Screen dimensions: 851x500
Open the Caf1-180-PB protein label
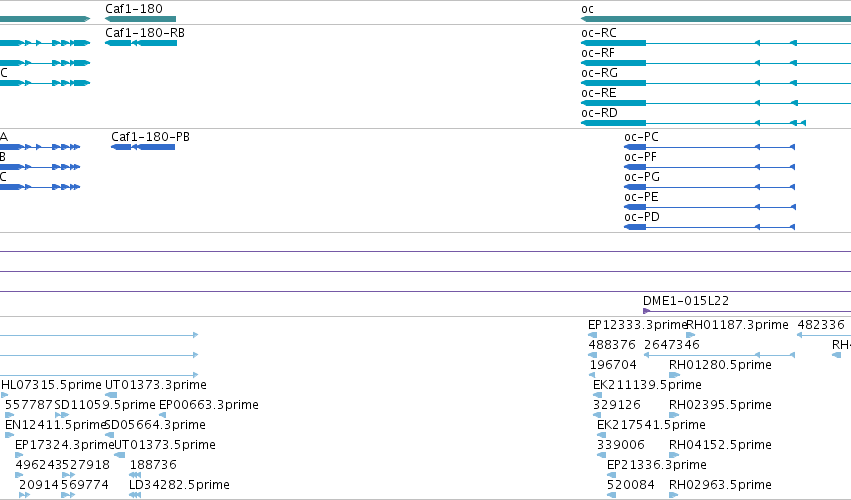pos(150,137)
